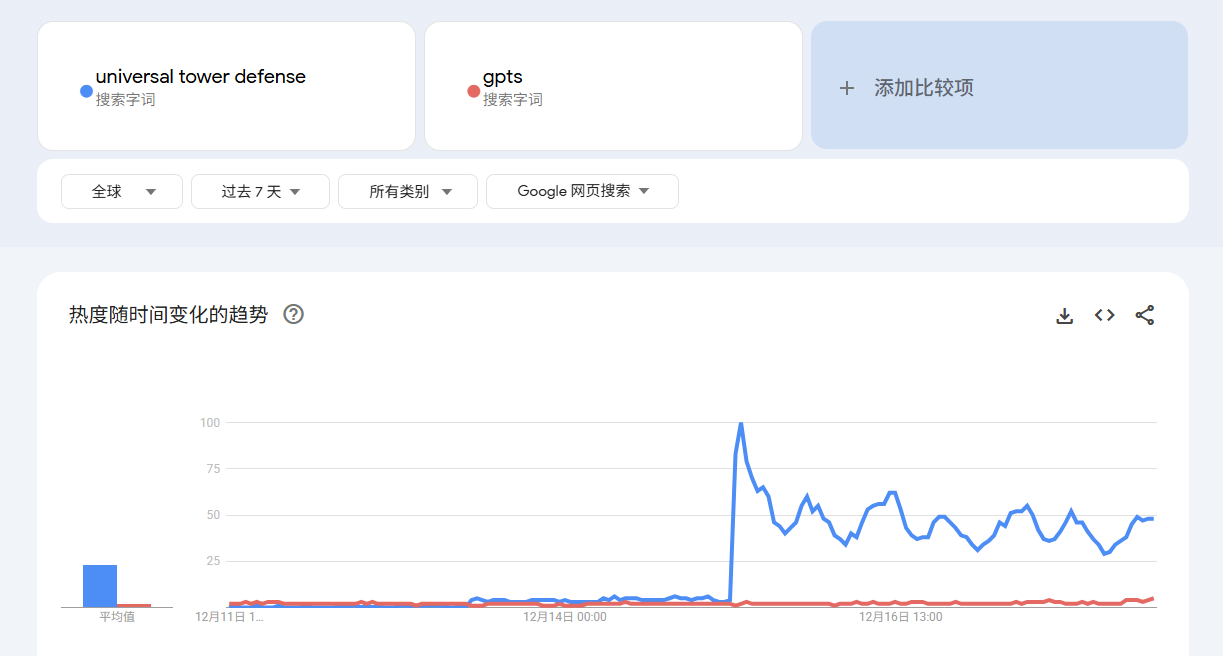Download the trend chart data as CSV
Image resolution: width=1223 pixels, height=656 pixels.
click(1065, 316)
